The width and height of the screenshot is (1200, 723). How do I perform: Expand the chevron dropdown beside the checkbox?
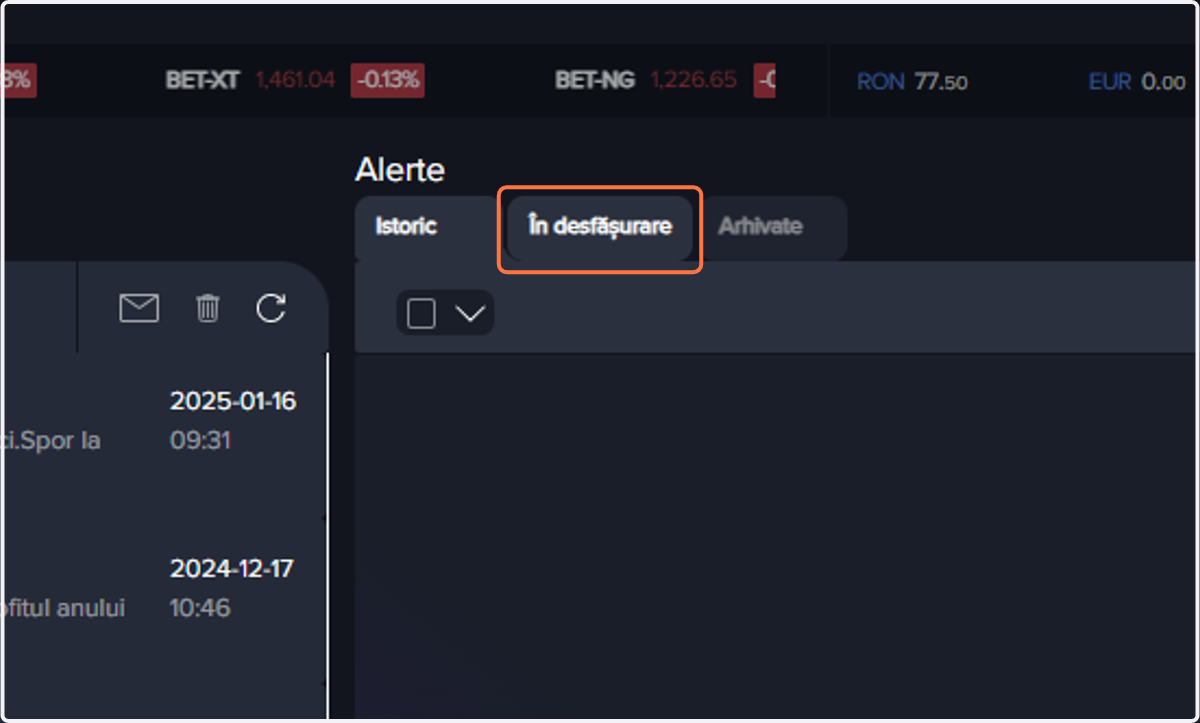[469, 314]
